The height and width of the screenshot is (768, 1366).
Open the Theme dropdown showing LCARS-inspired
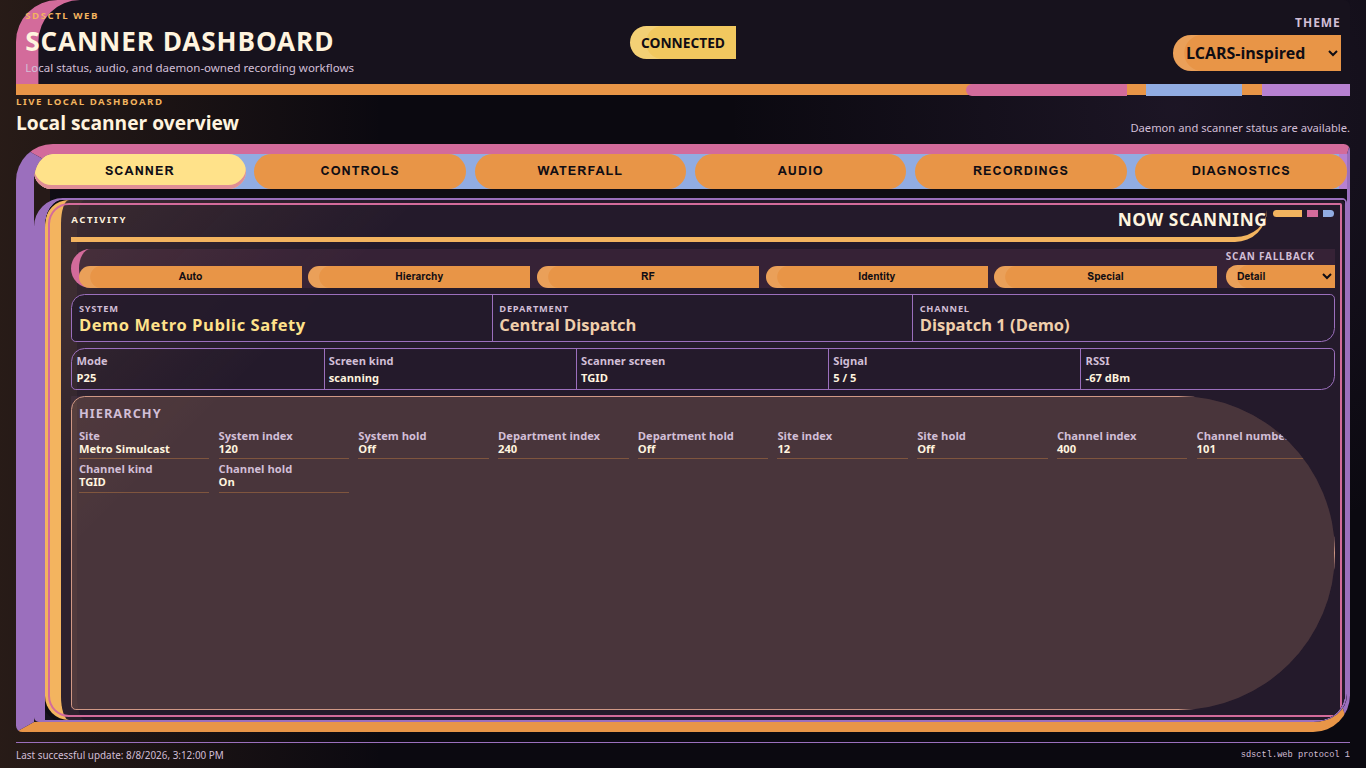(x=1257, y=53)
